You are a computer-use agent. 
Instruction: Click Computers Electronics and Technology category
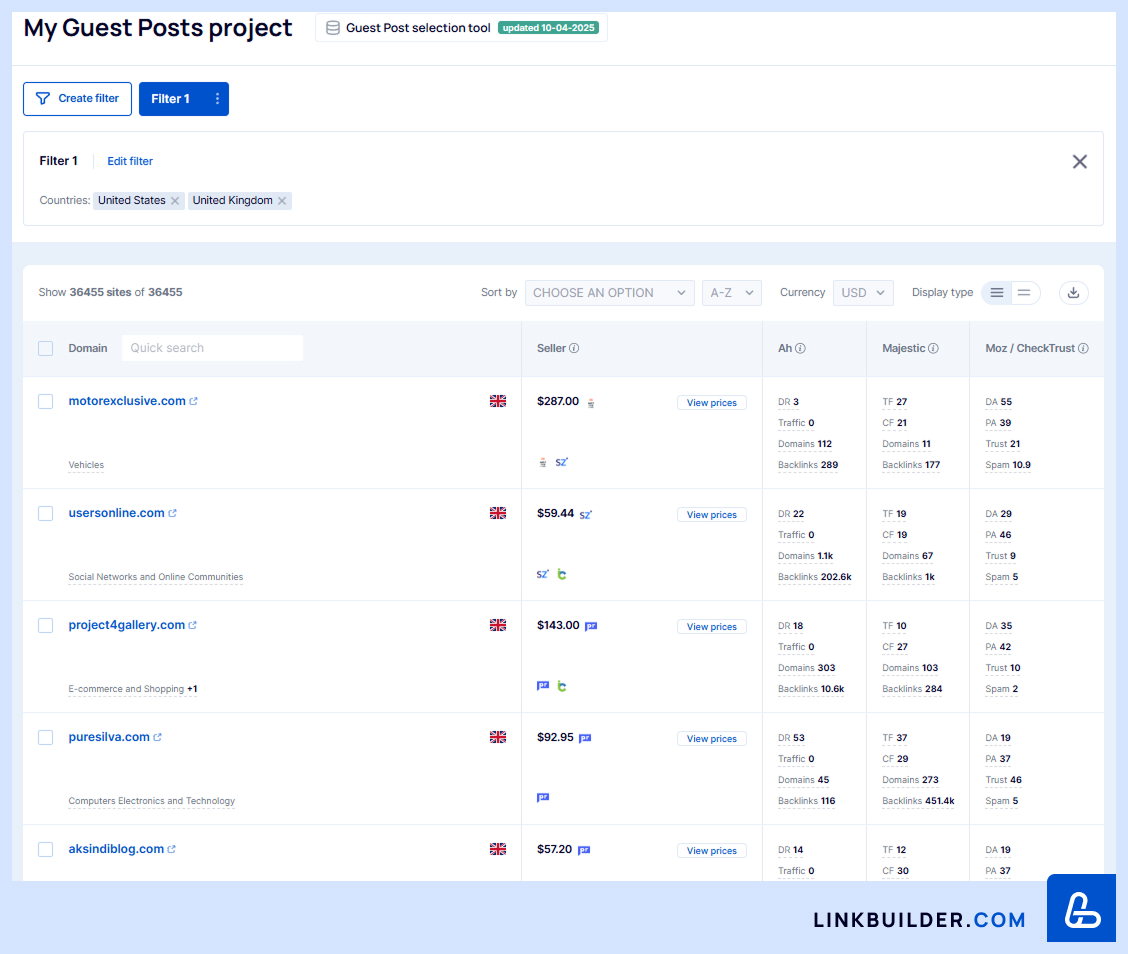(x=152, y=801)
